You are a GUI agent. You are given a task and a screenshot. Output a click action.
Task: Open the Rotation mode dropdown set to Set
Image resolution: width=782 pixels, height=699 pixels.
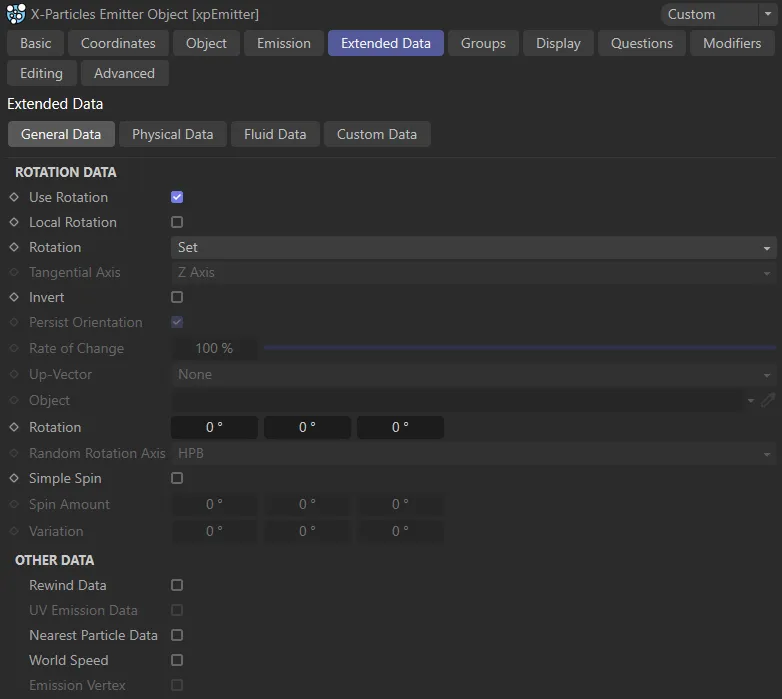click(473, 247)
